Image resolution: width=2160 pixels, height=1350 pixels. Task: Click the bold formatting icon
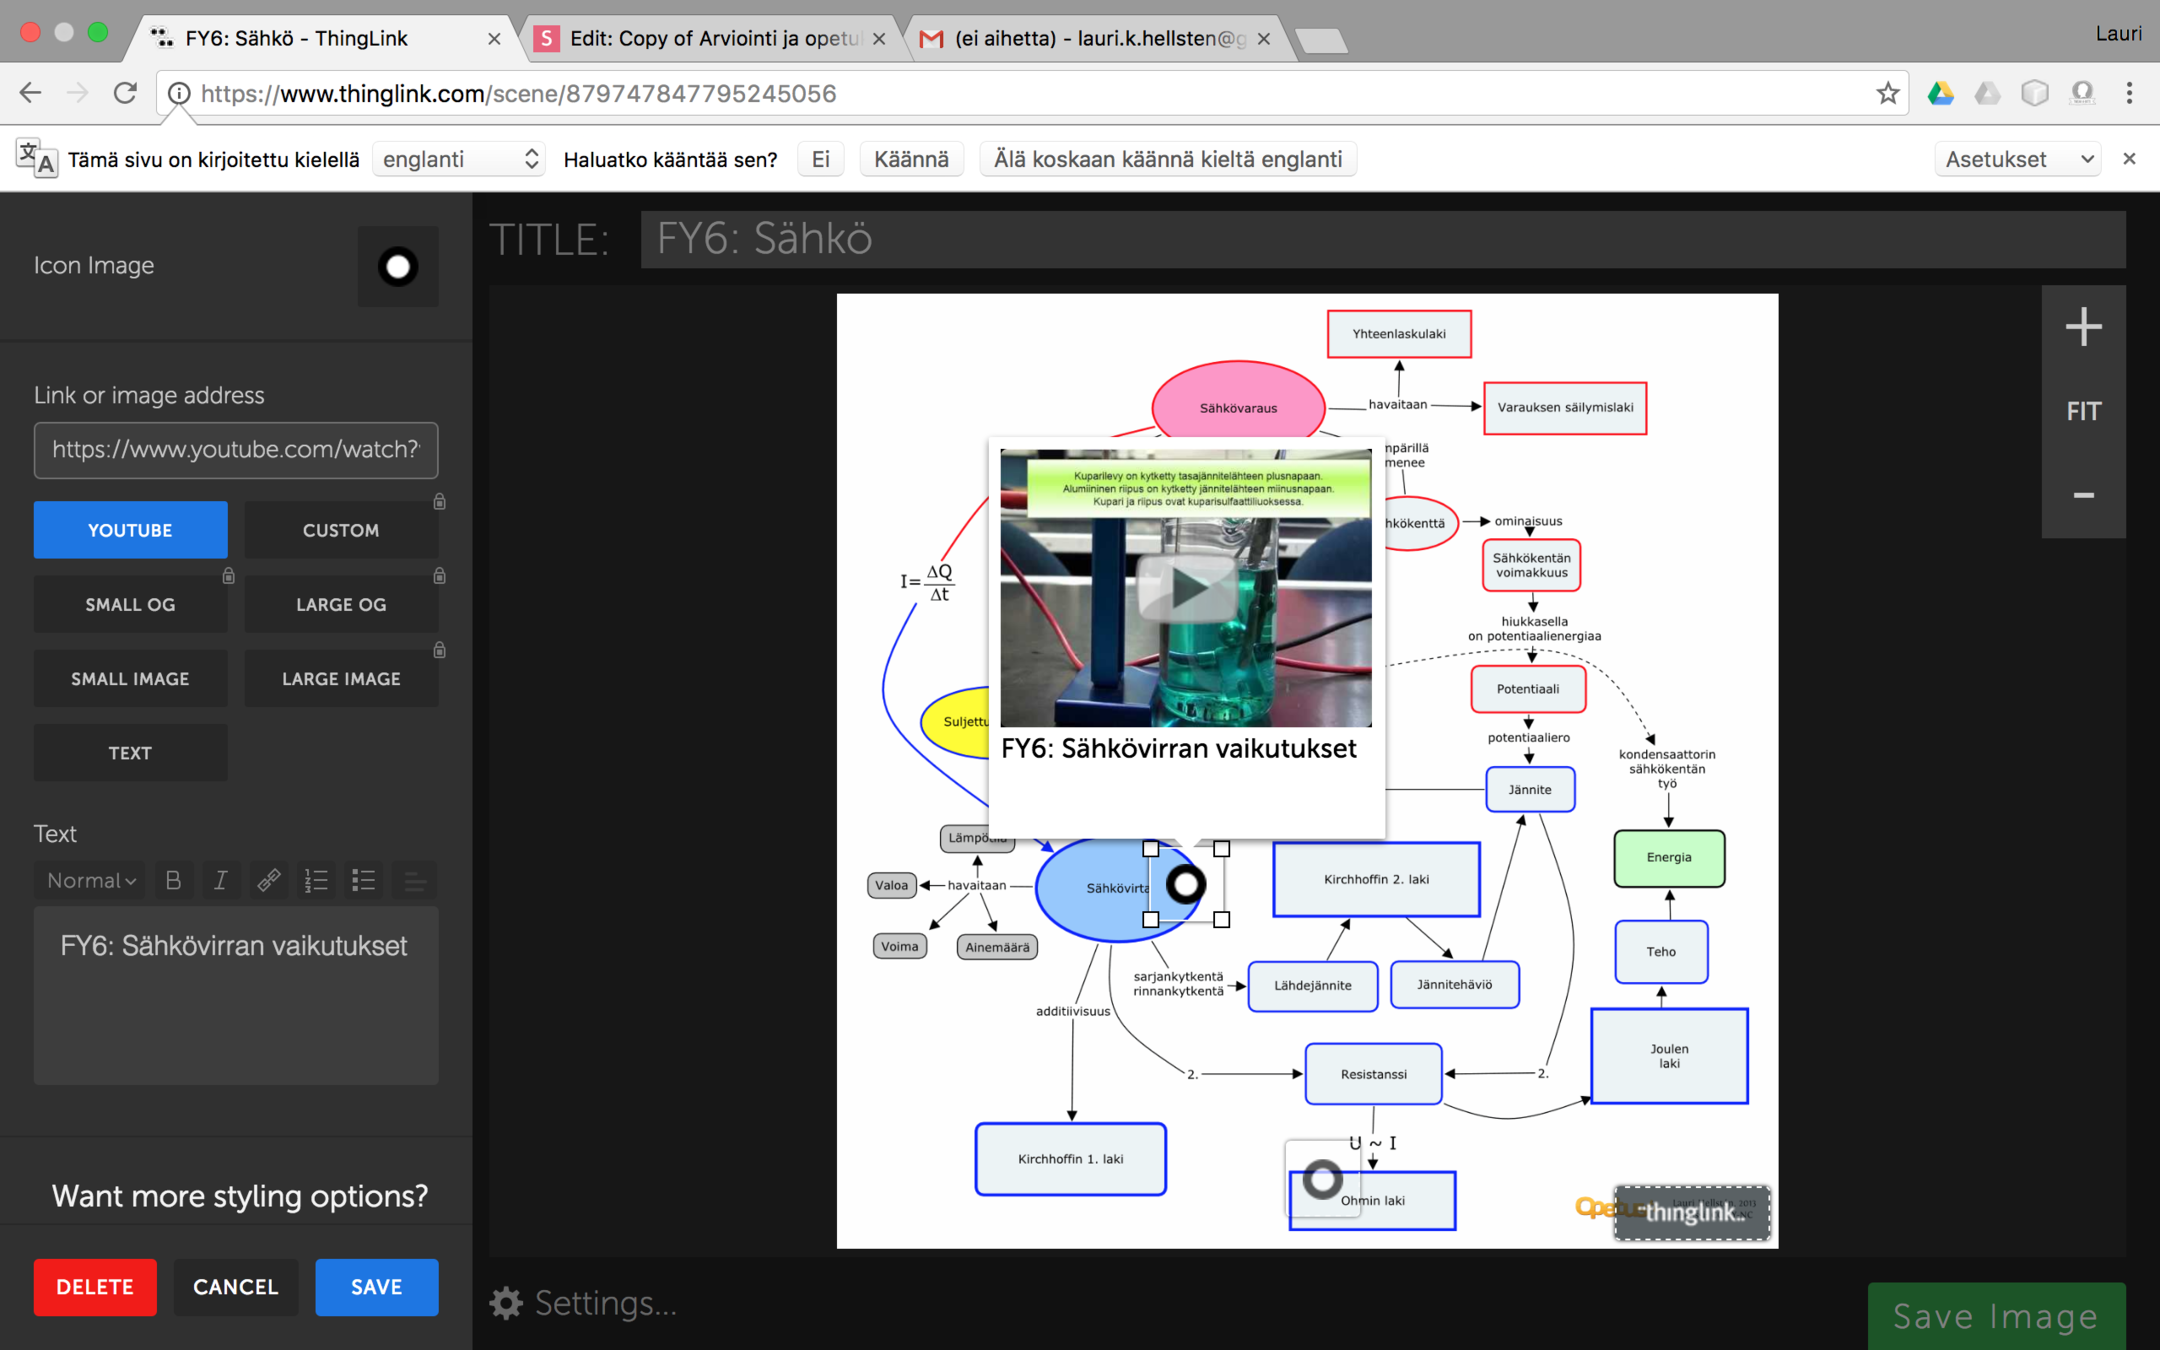[173, 880]
